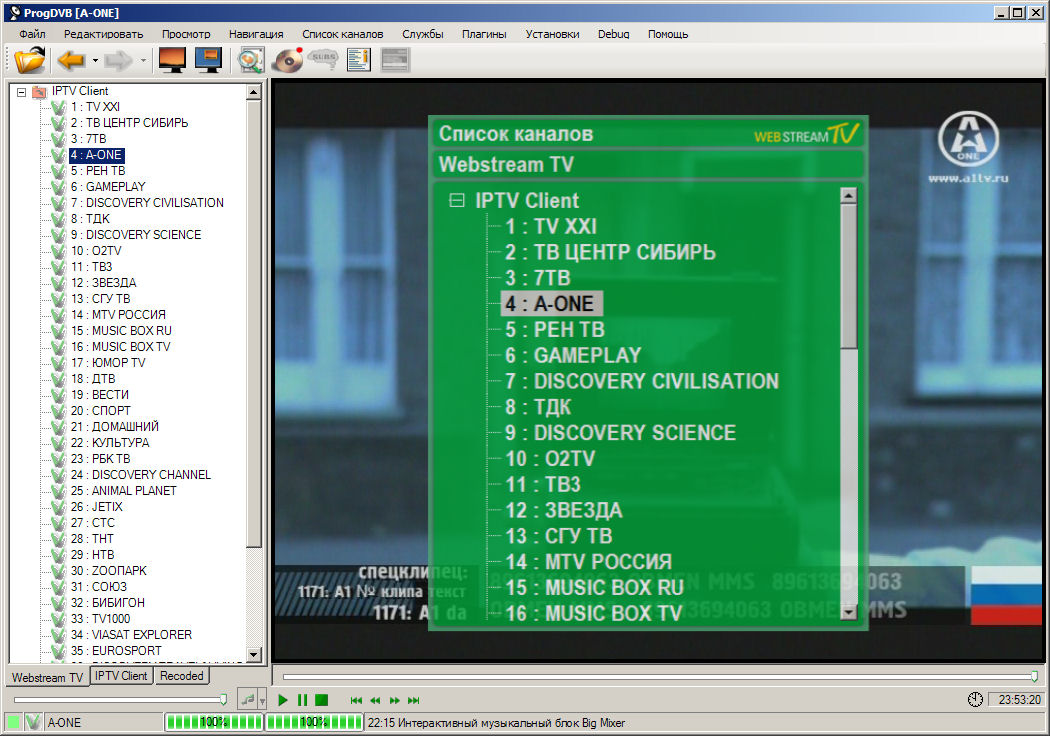Select 6 : GAMEPLAY in sidebar
Screen dimensions: 1050x736
[x=108, y=187]
